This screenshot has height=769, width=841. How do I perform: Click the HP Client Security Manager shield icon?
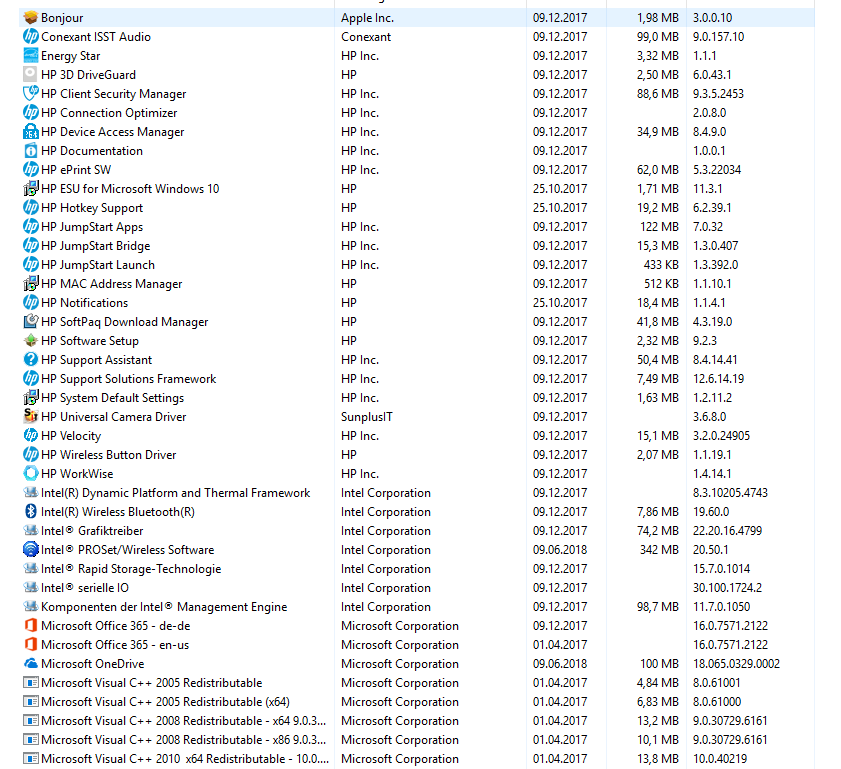click(31, 93)
